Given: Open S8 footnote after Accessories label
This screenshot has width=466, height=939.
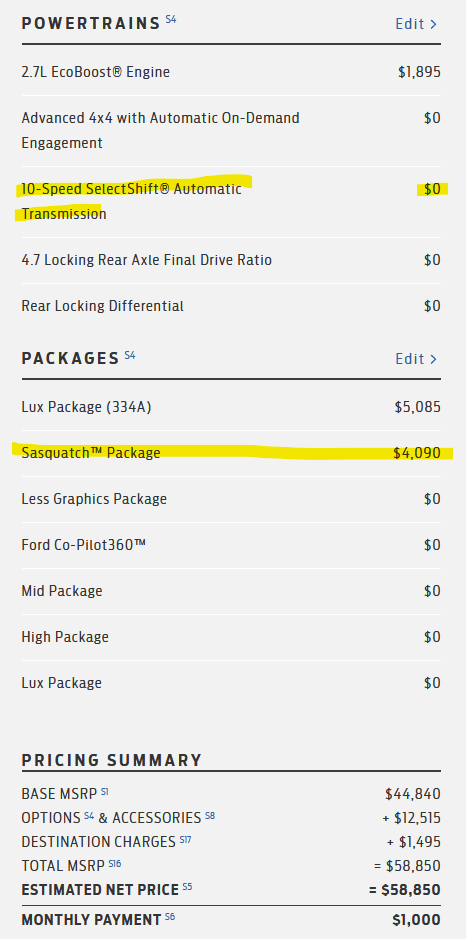Looking at the screenshot, I should click(x=210, y=815).
